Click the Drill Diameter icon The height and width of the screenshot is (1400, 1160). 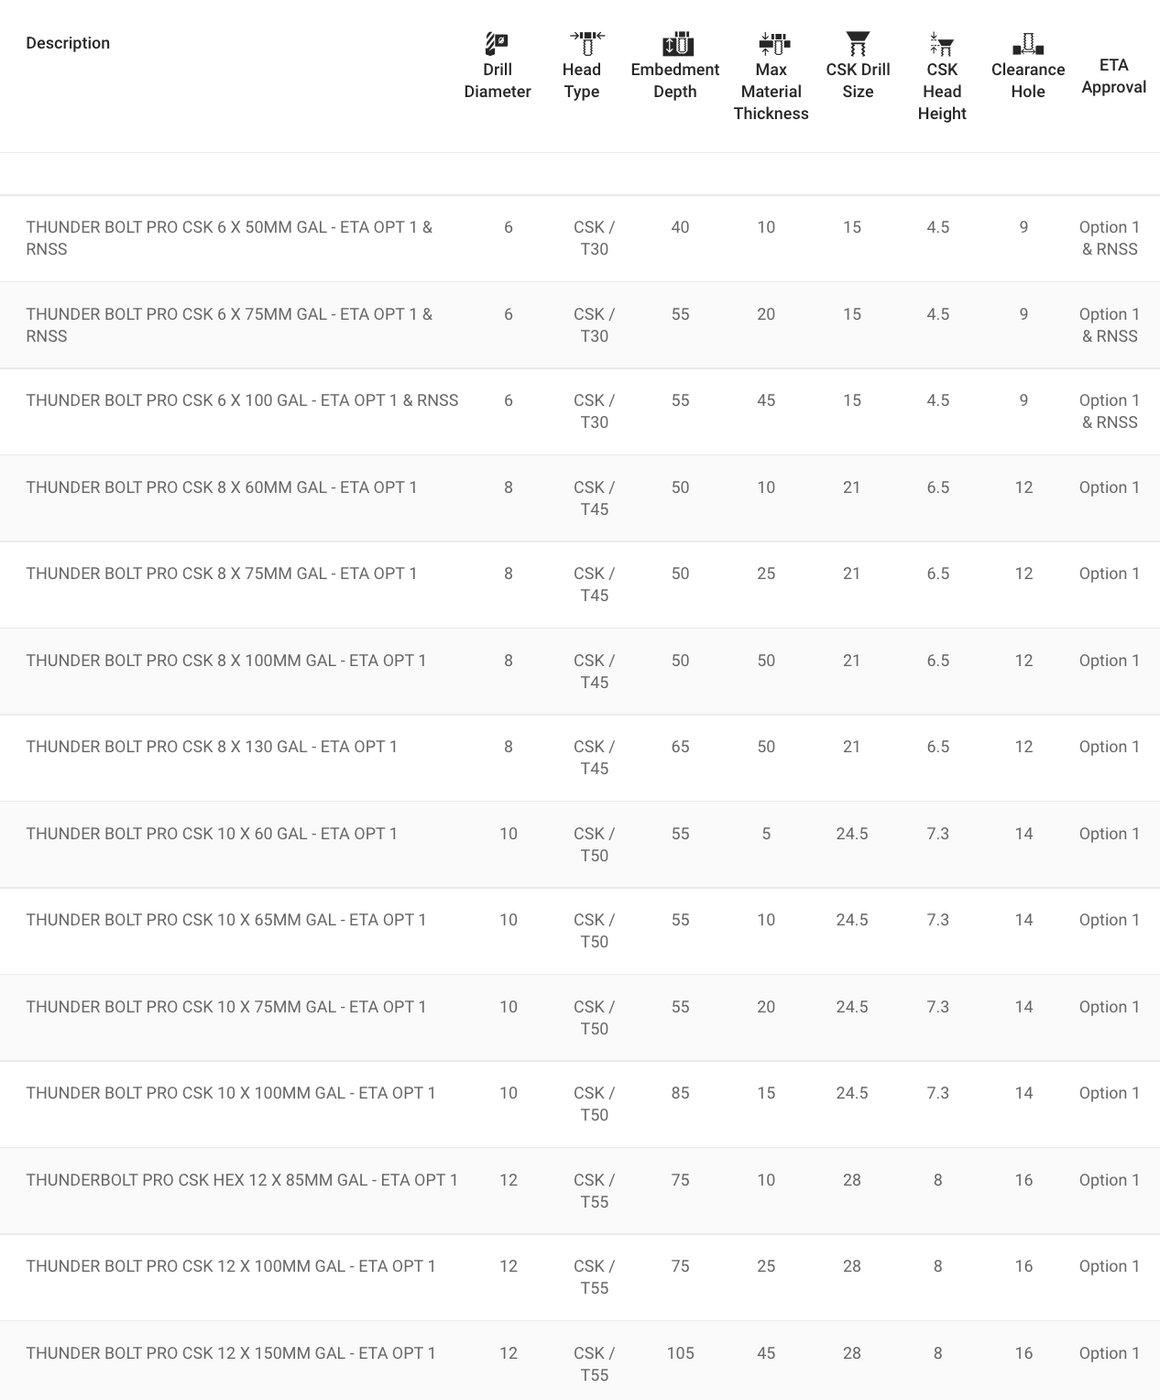(497, 44)
